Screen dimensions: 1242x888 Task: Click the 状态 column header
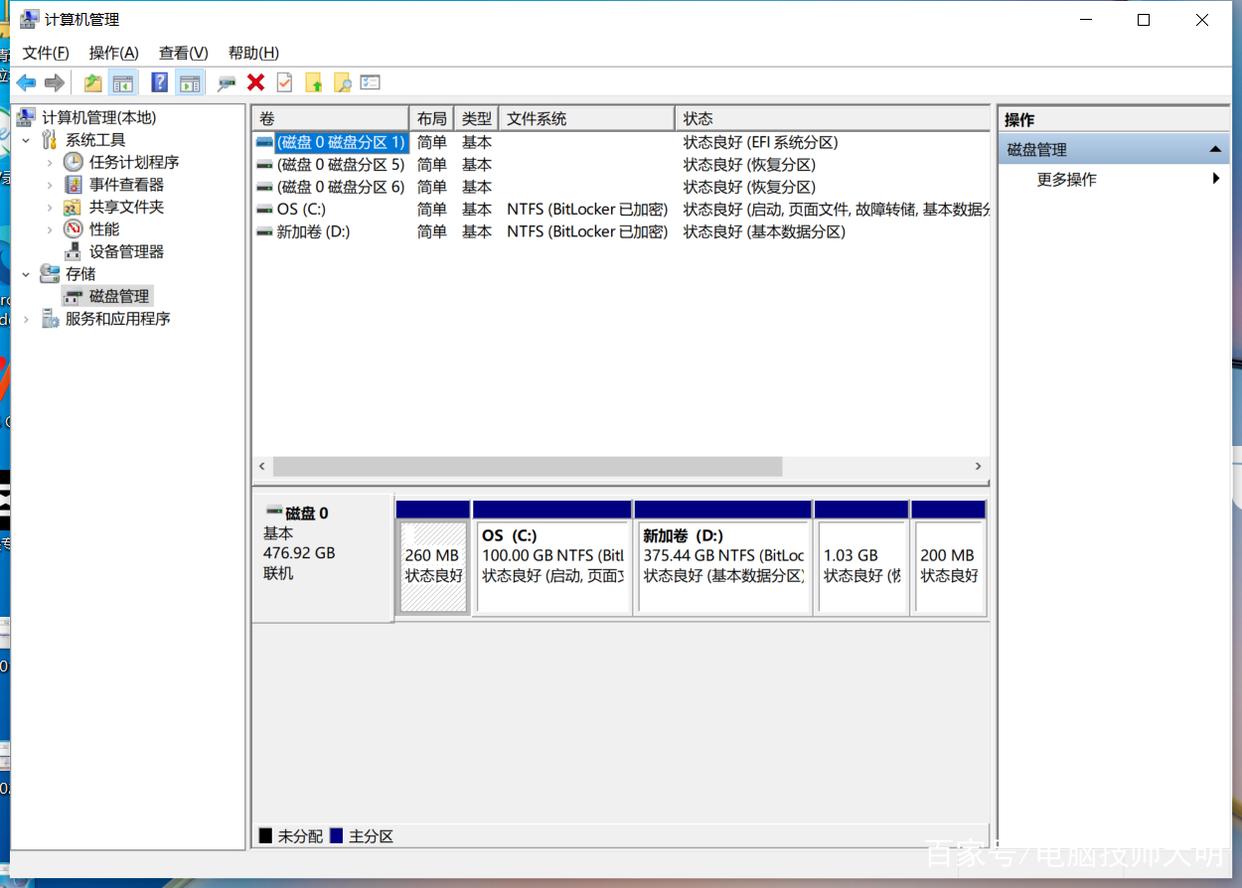click(698, 119)
